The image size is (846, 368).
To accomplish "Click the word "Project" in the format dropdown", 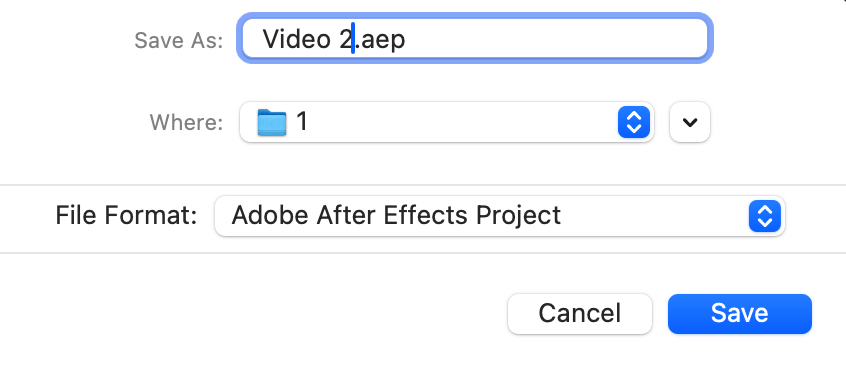I will coord(518,217).
